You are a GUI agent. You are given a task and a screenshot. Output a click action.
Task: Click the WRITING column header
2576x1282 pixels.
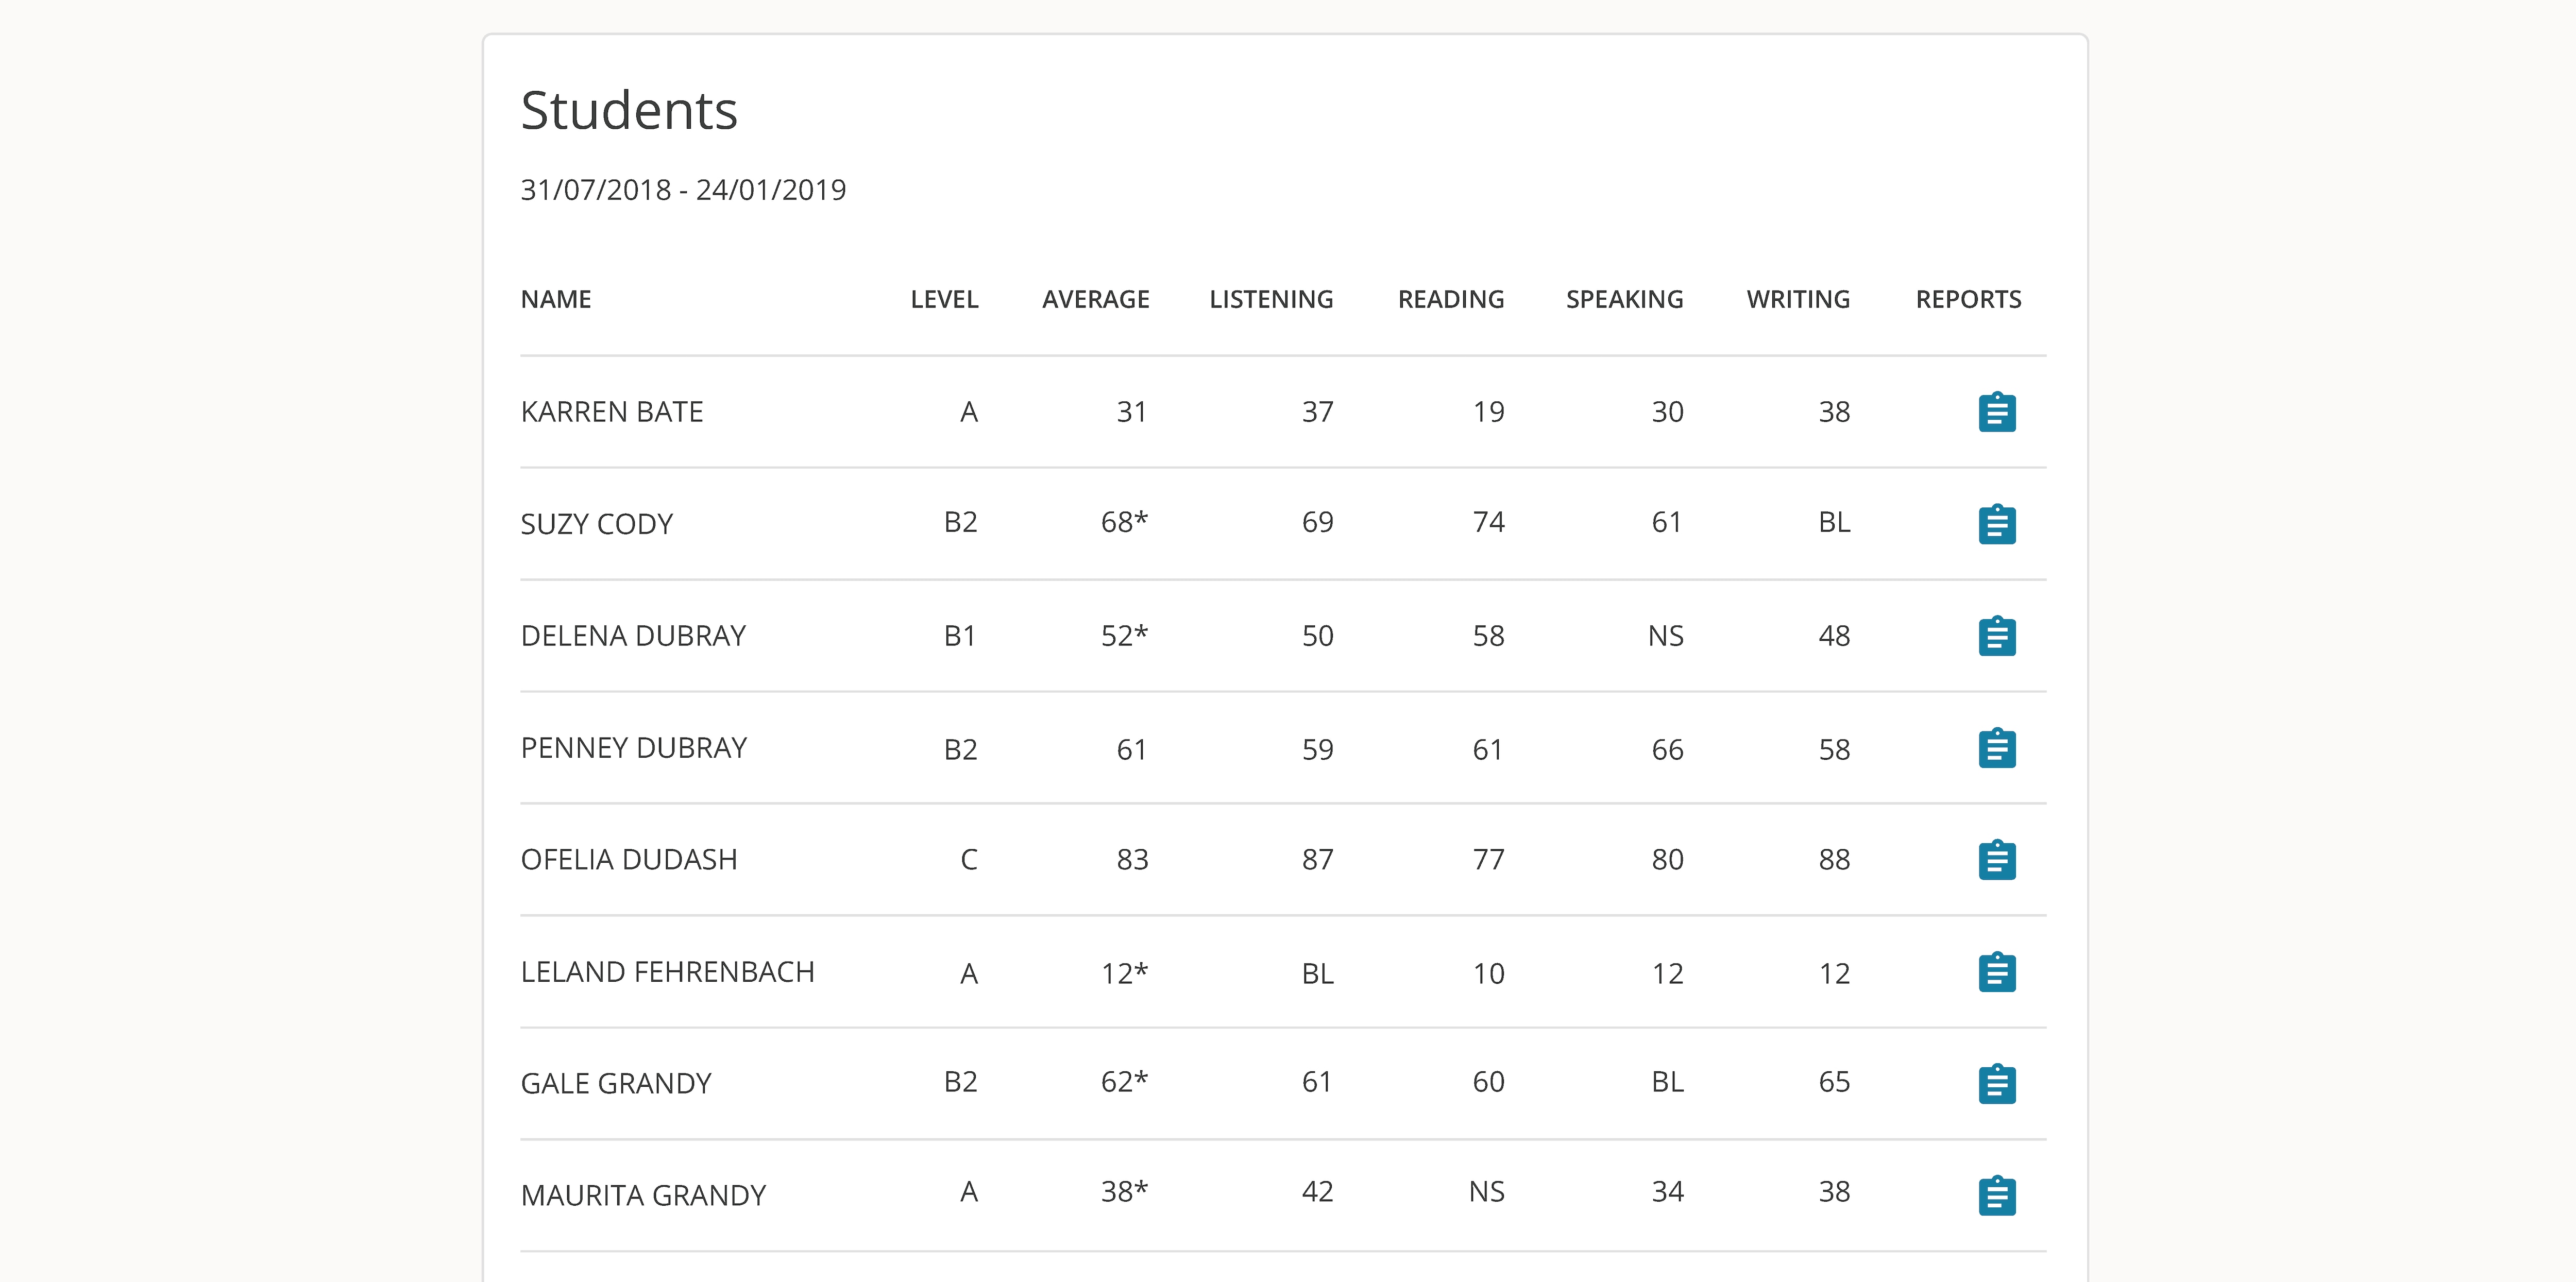(1798, 299)
